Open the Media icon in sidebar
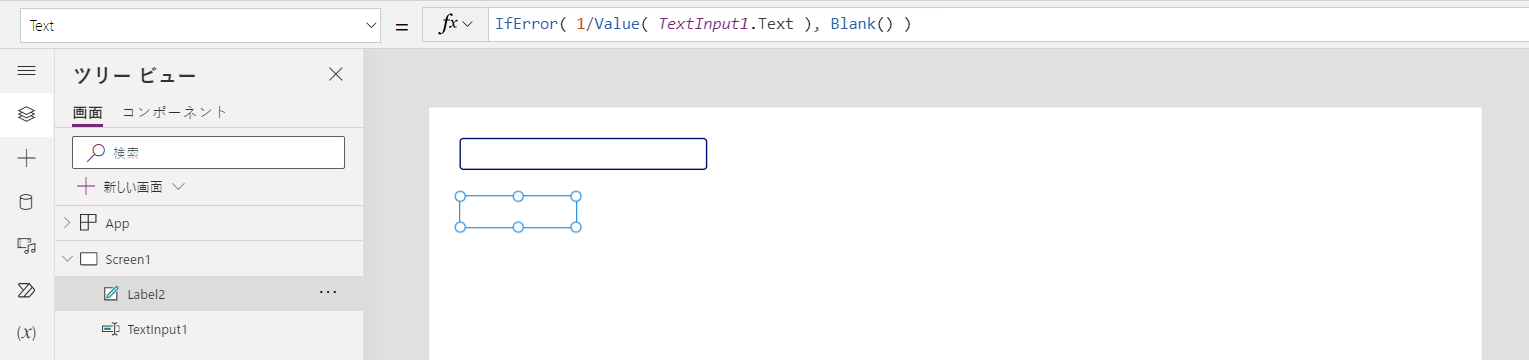Screen dimensions: 1529x360 tap(27, 246)
